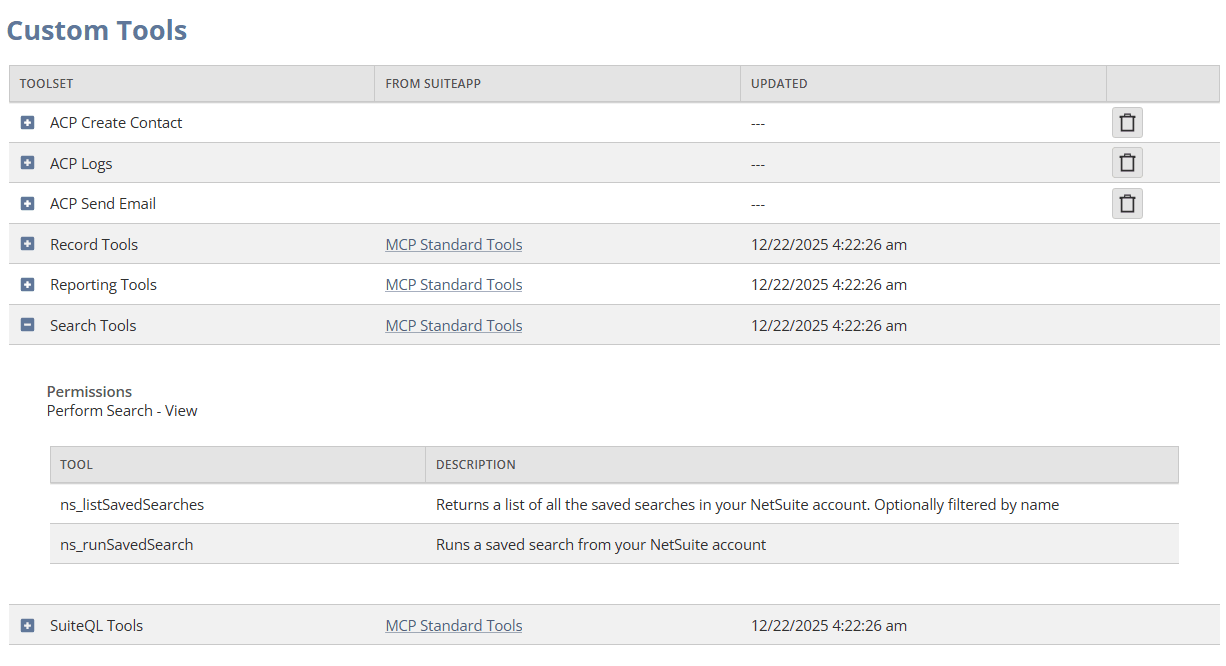Open MCP Standard Tools link for SuiteQL Tools

[x=454, y=625]
